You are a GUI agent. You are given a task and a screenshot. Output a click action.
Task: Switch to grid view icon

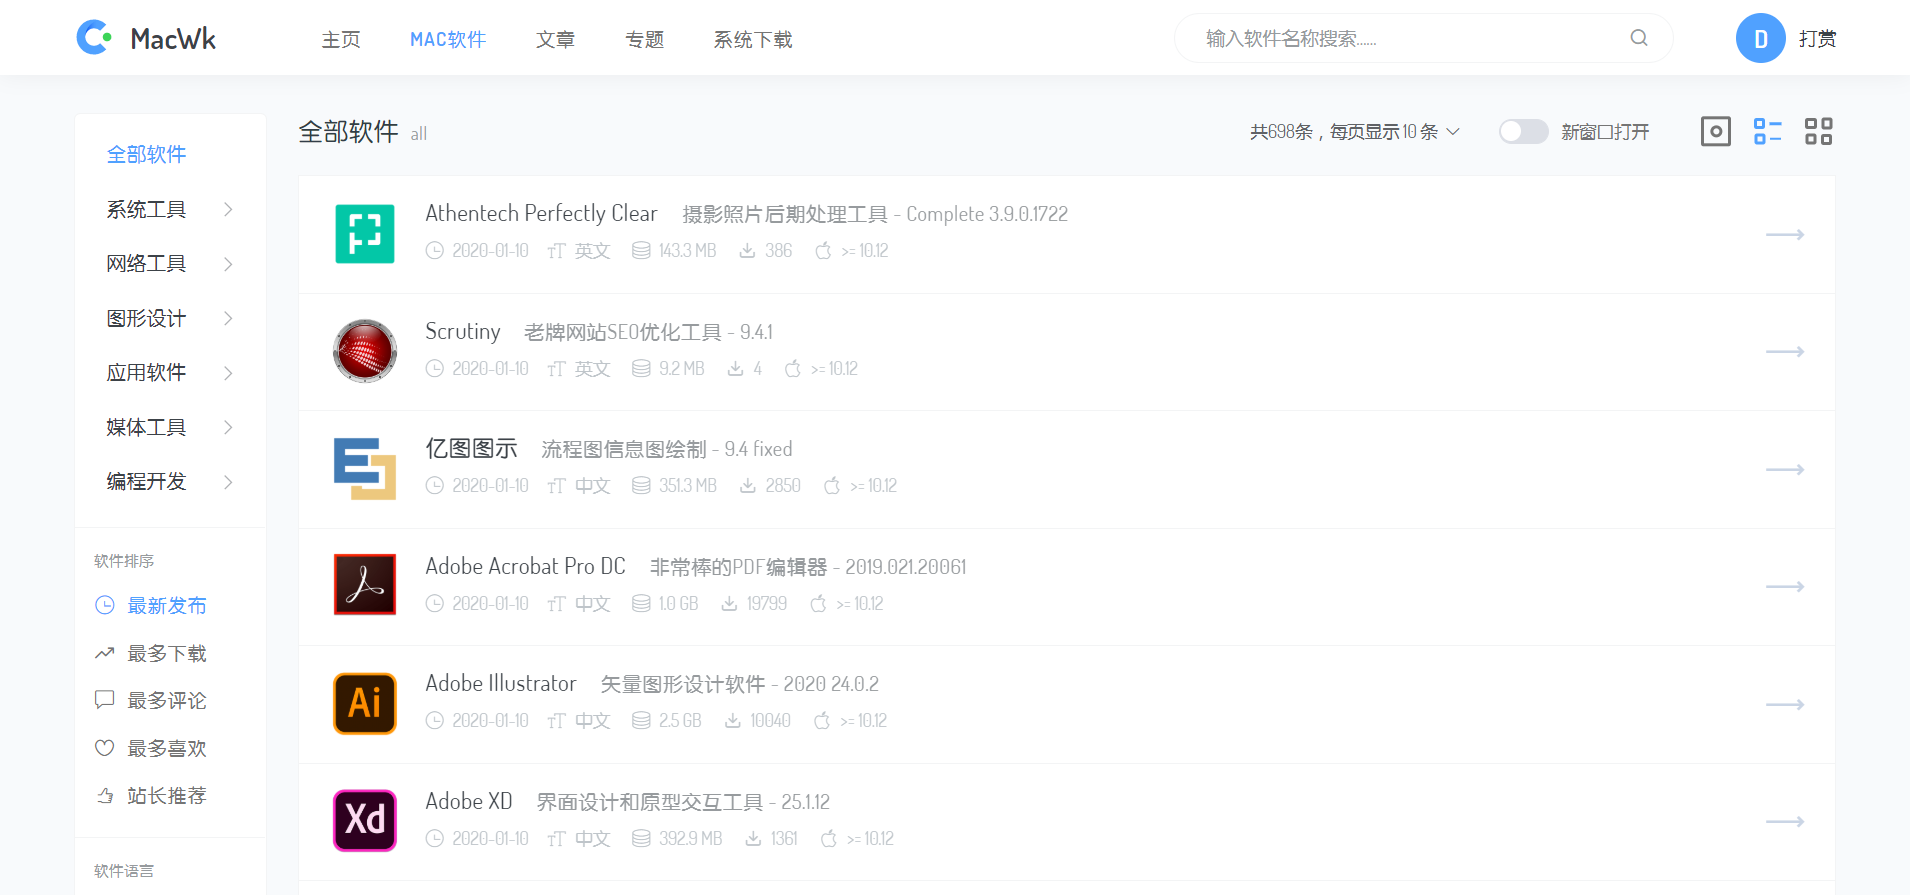(x=1818, y=131)
